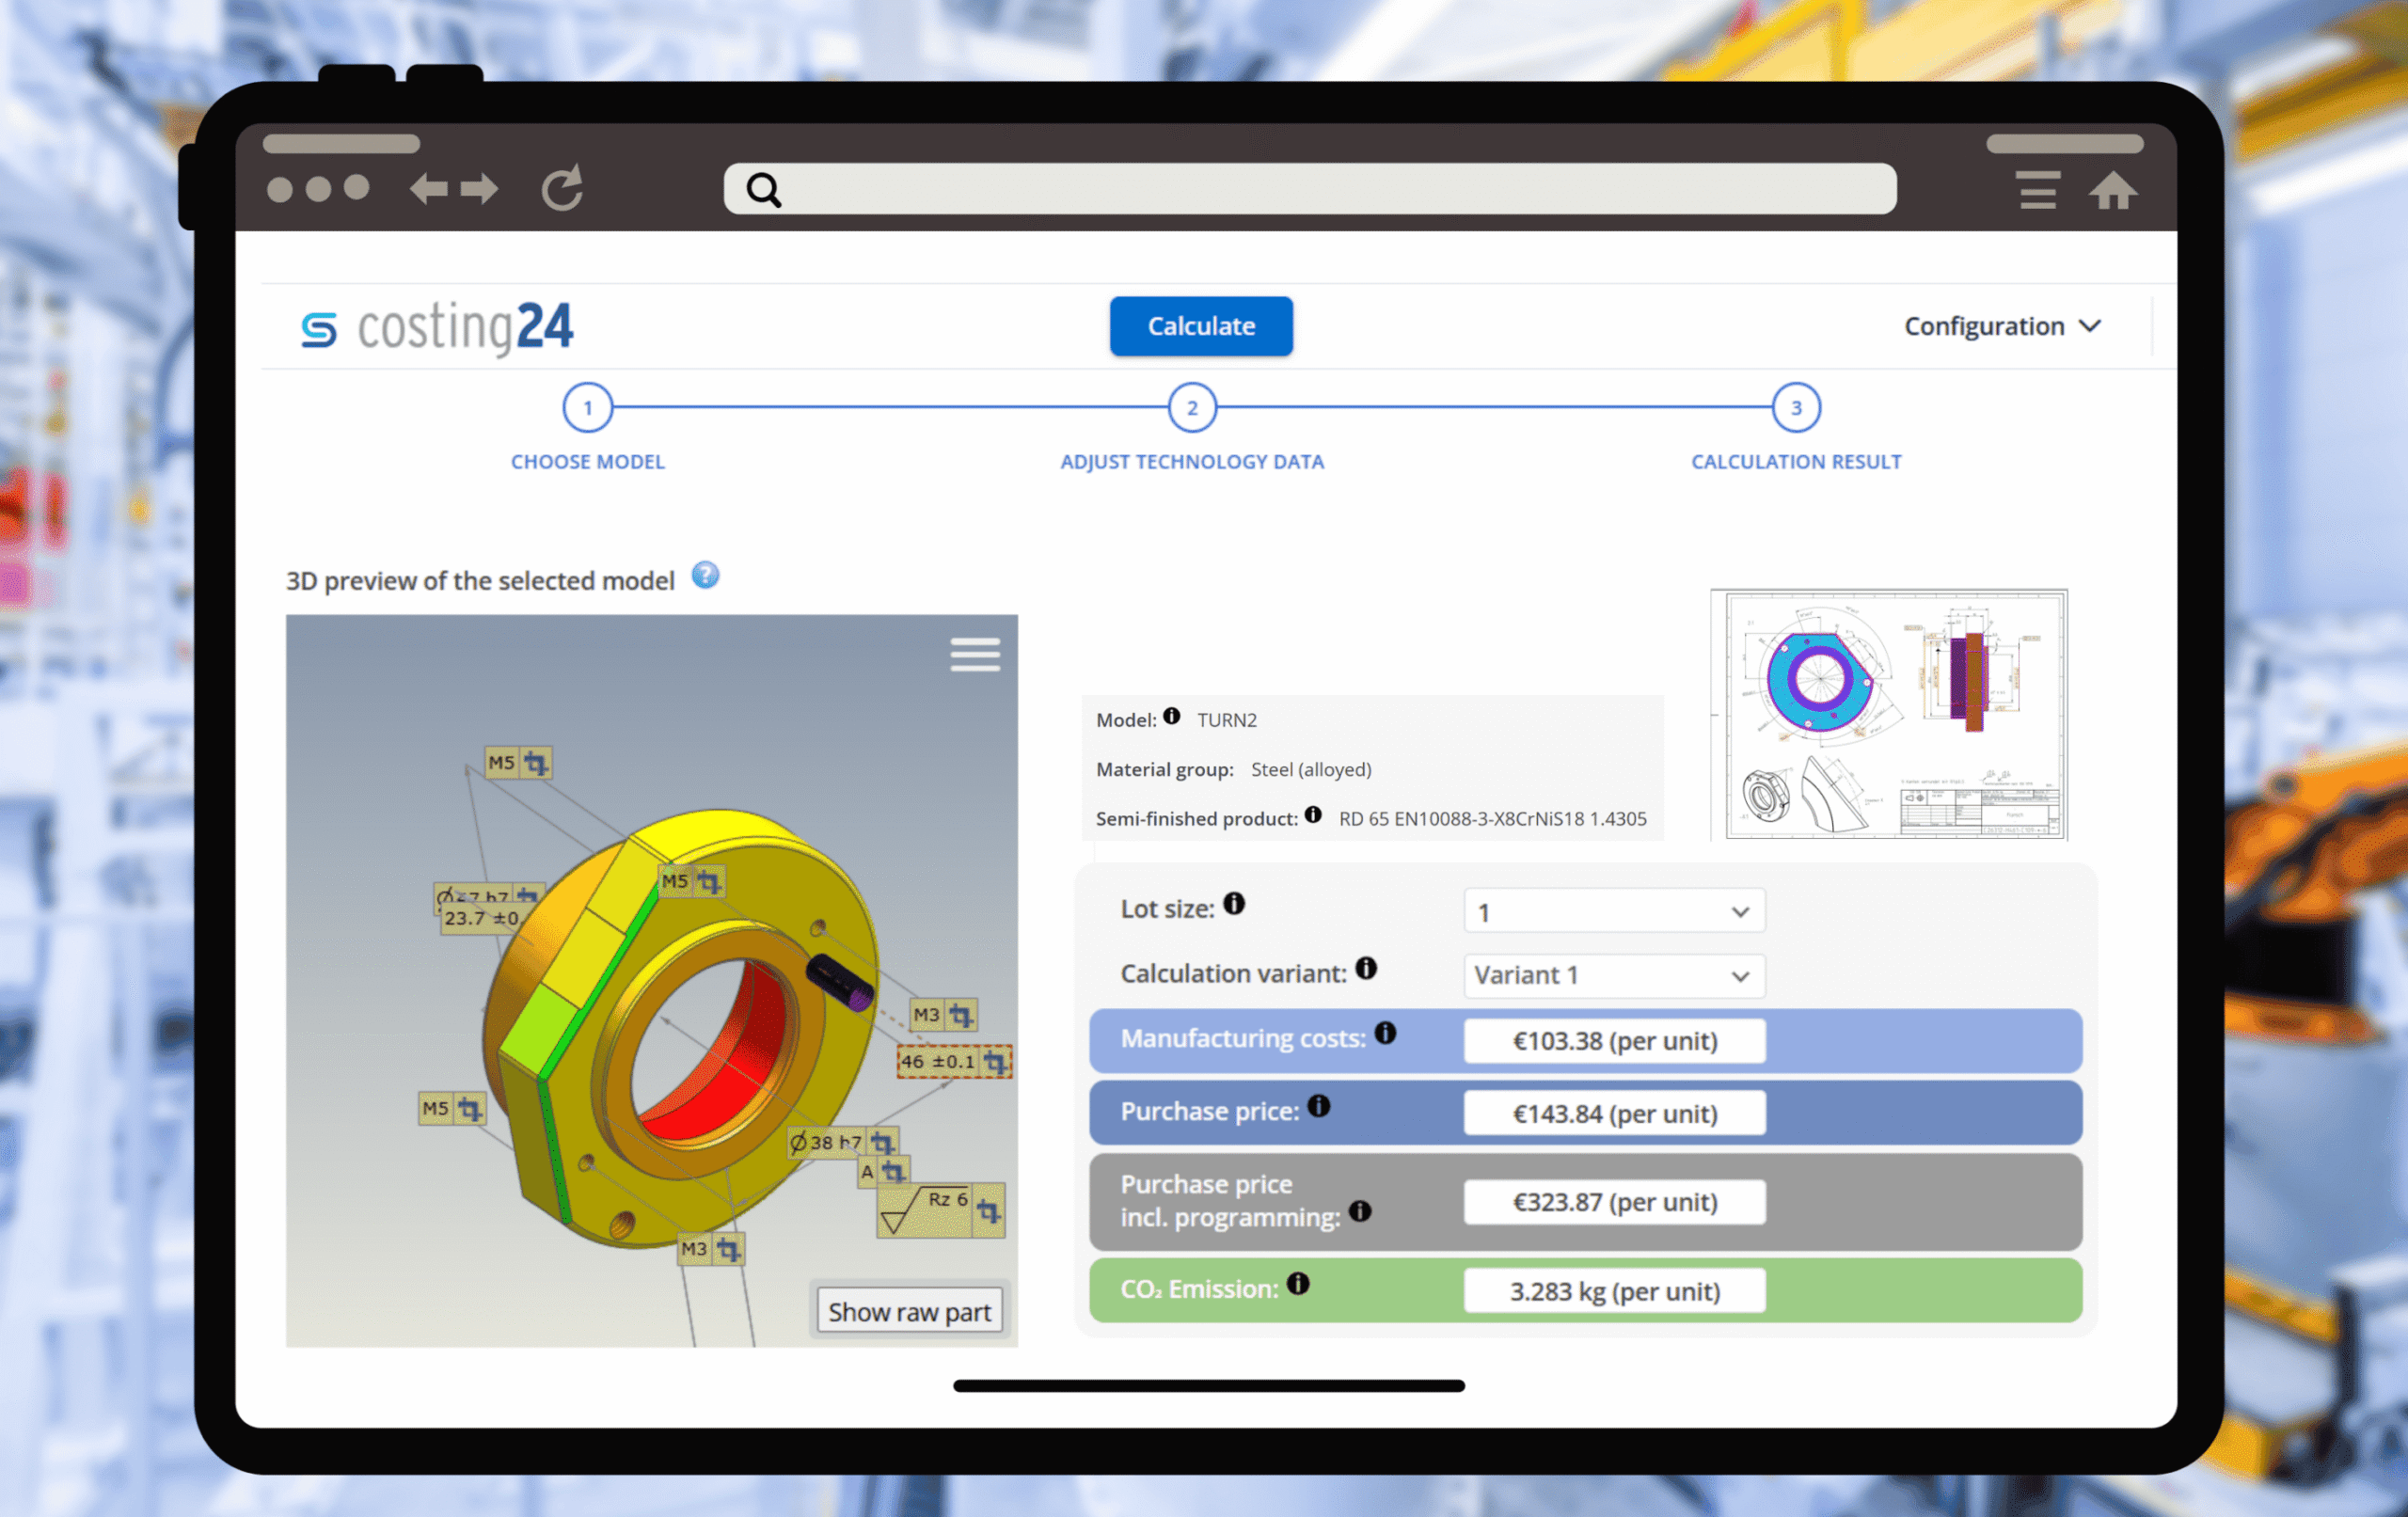The image size is (2408, 1517).
Task: Click Show raw part button
Action: click(x=909, y=1311)
